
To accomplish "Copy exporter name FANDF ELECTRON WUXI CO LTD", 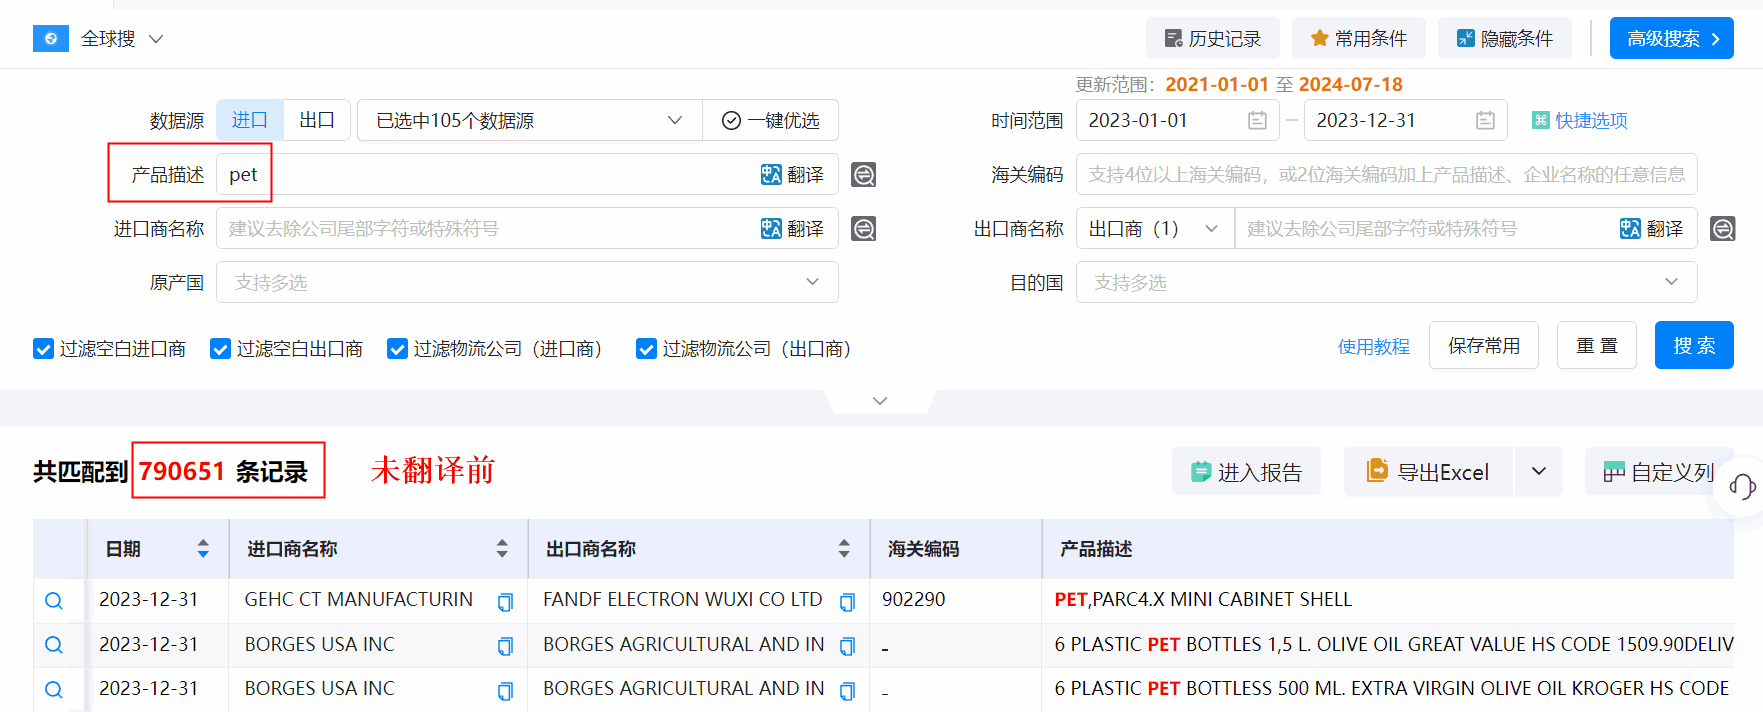I will point(847,602).
